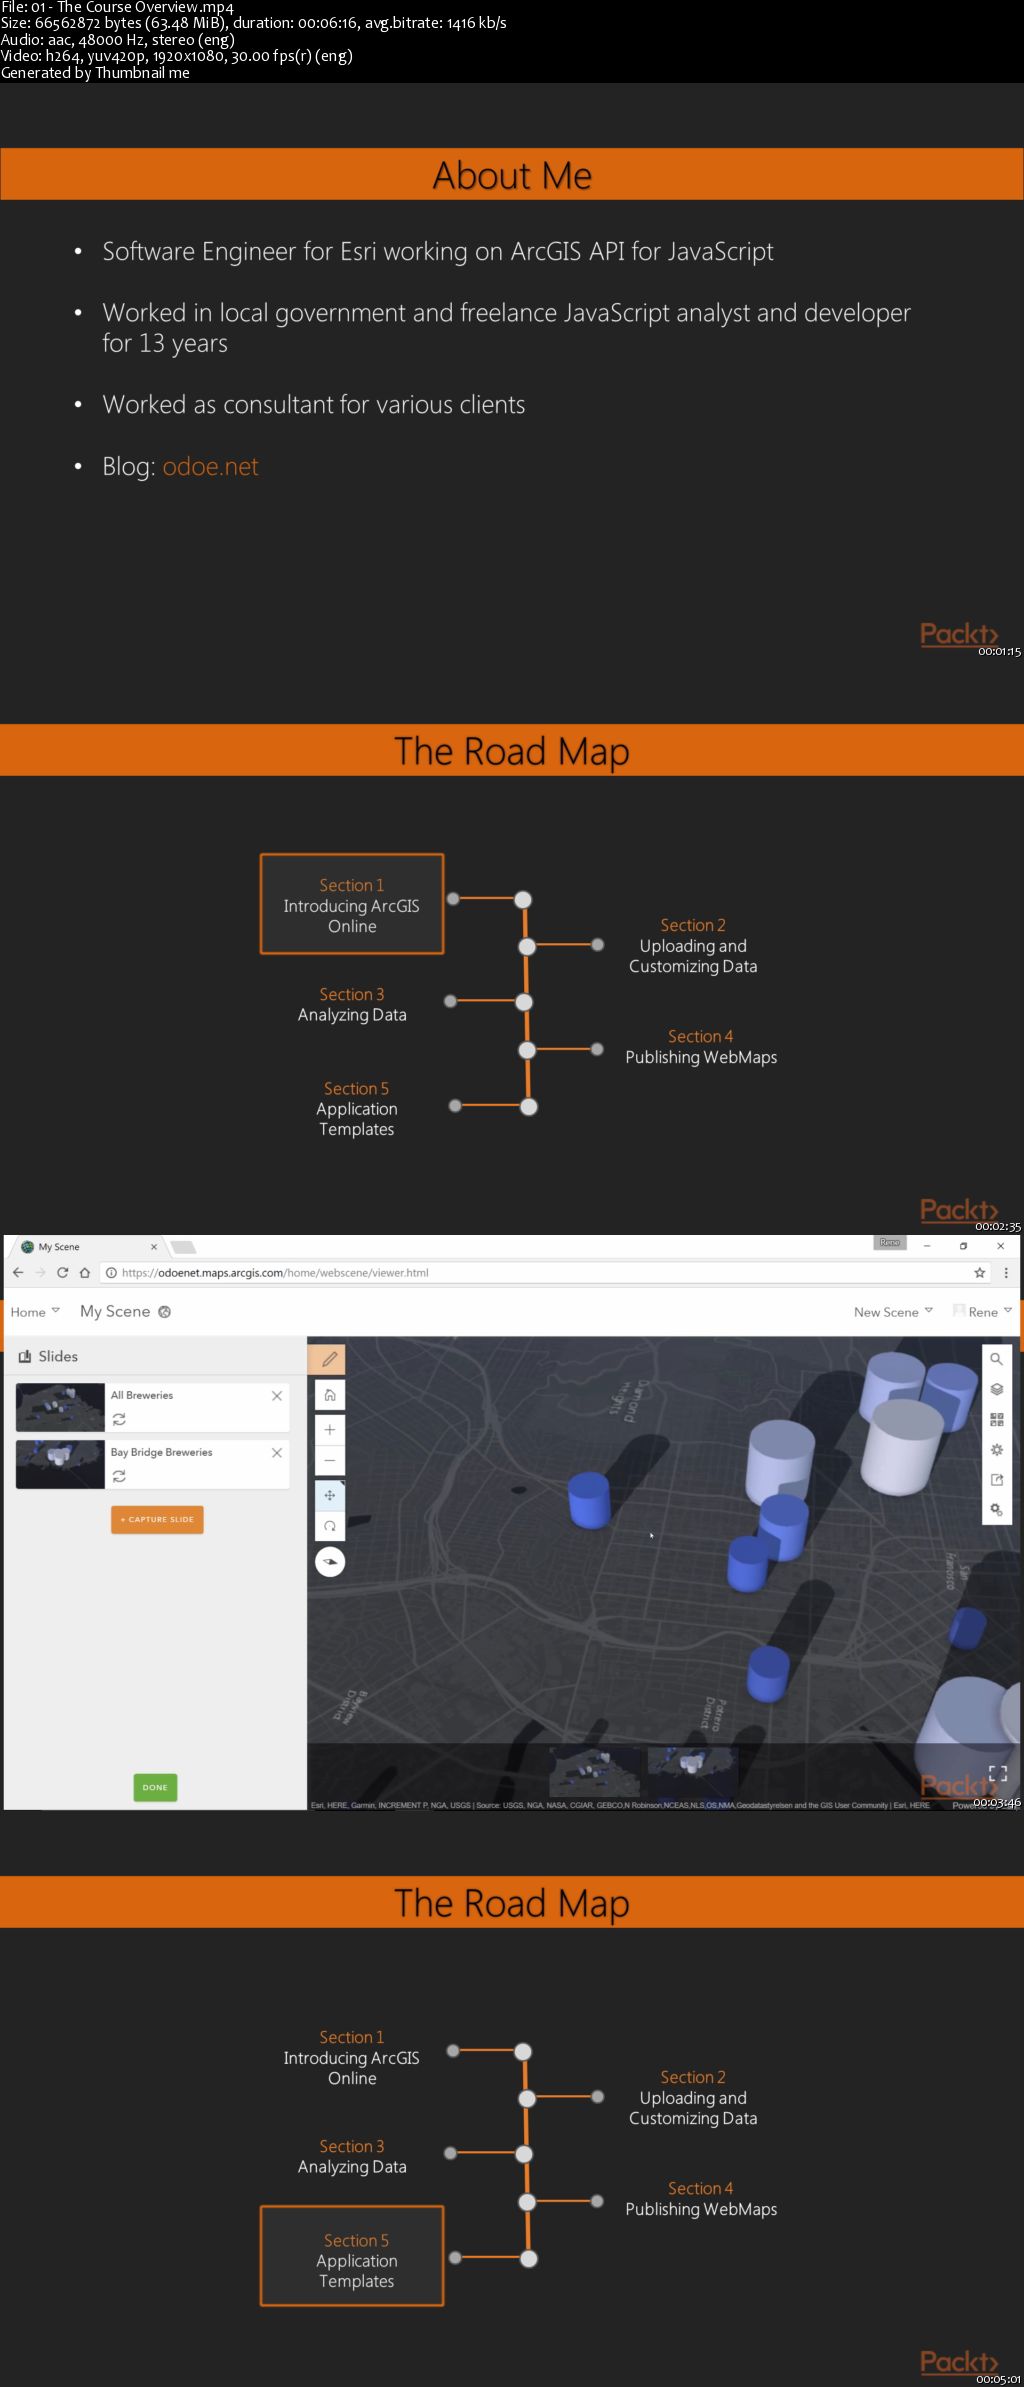Click the My Scene title text
This screenshot has height=2387, width=1024.
click(x=115, y=1311)
